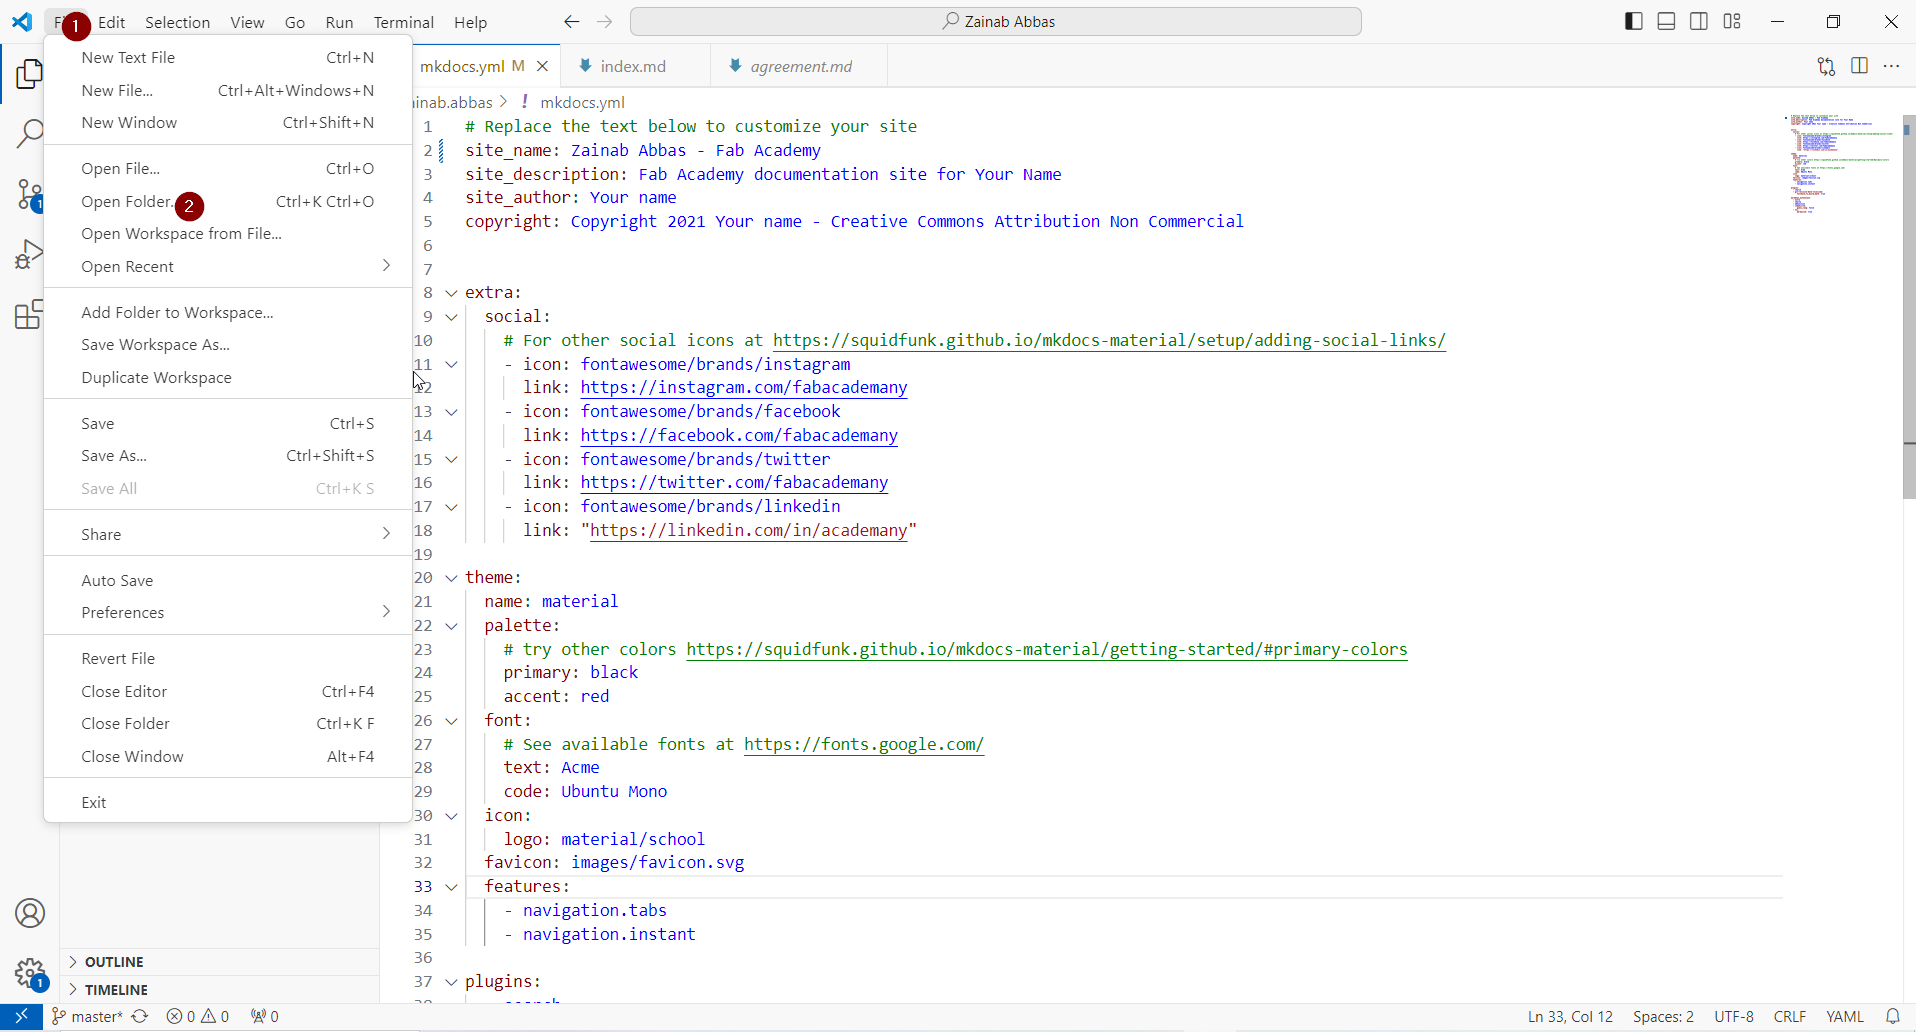Choose New Text File menu entry
This screenshot has width=1916, height=1032.
(x=228, y=57)
